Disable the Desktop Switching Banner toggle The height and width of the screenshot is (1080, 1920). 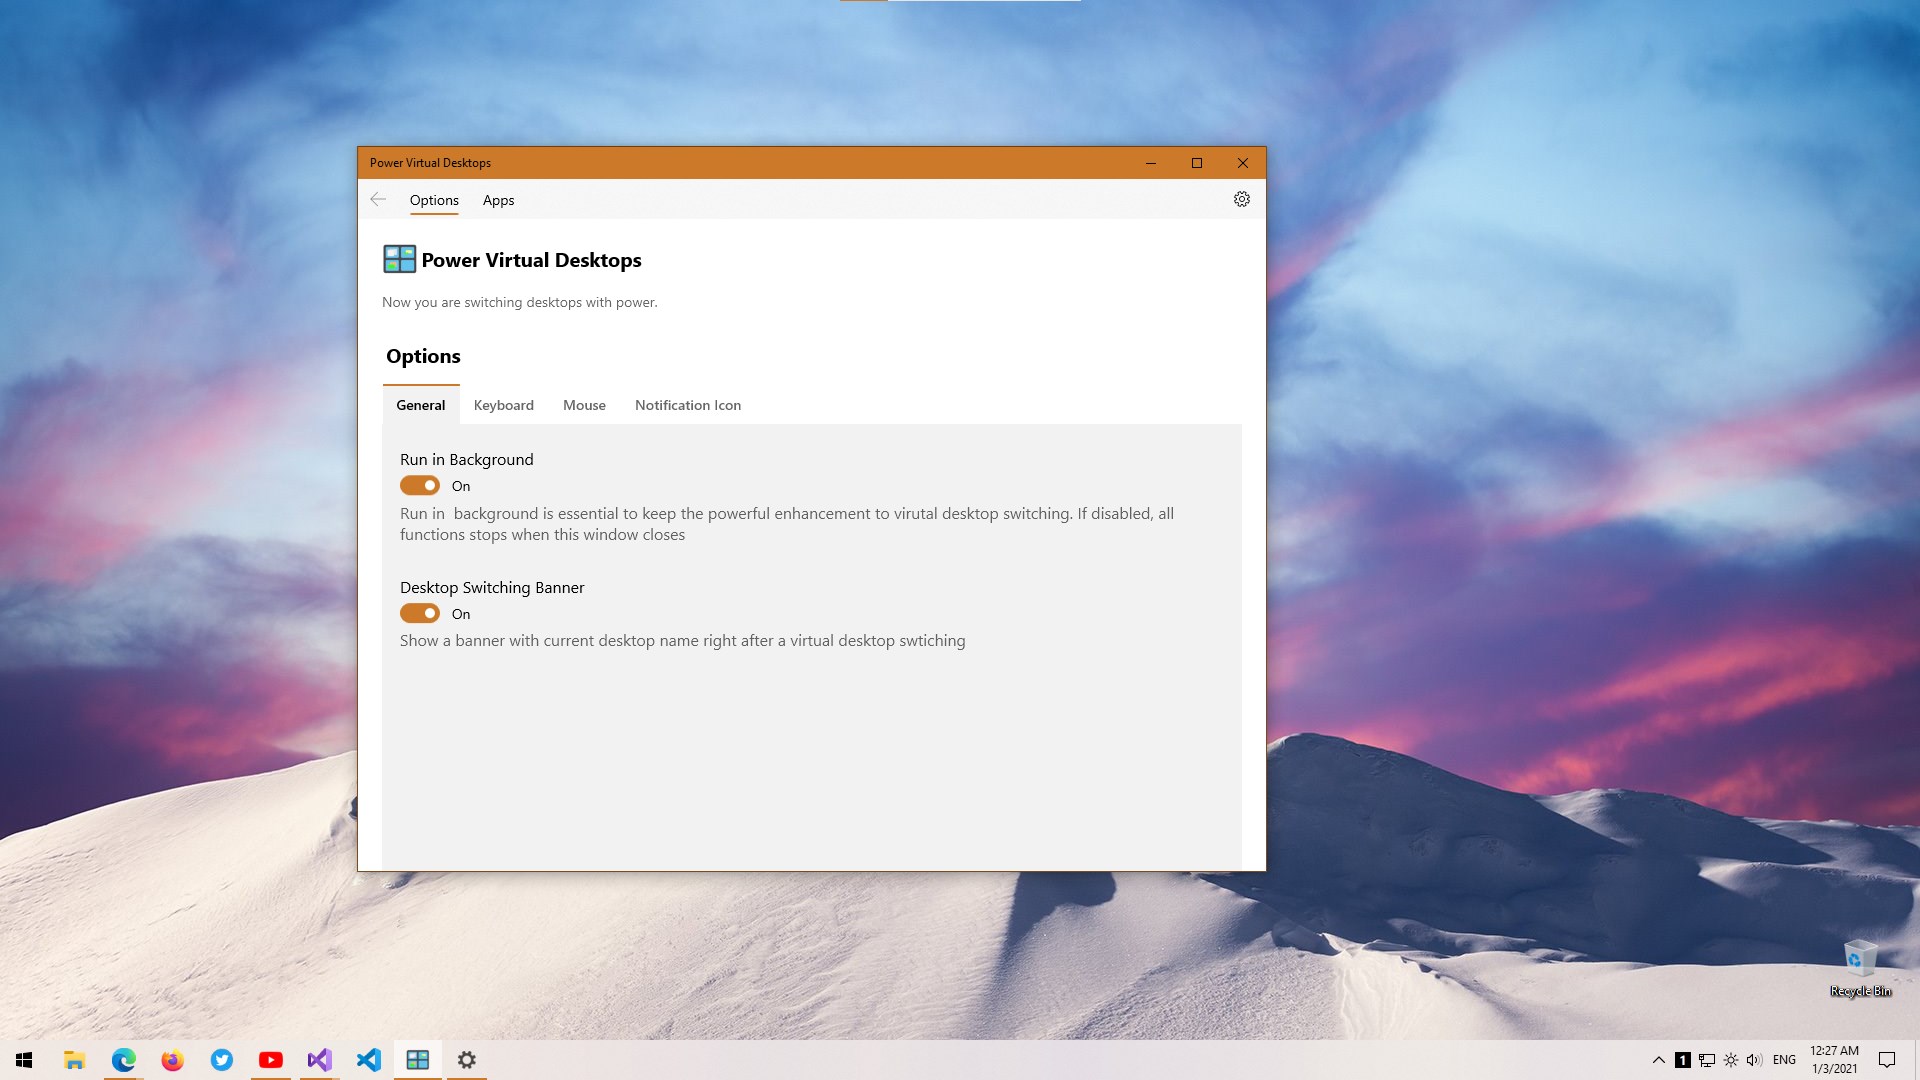[x=420, y=614]
